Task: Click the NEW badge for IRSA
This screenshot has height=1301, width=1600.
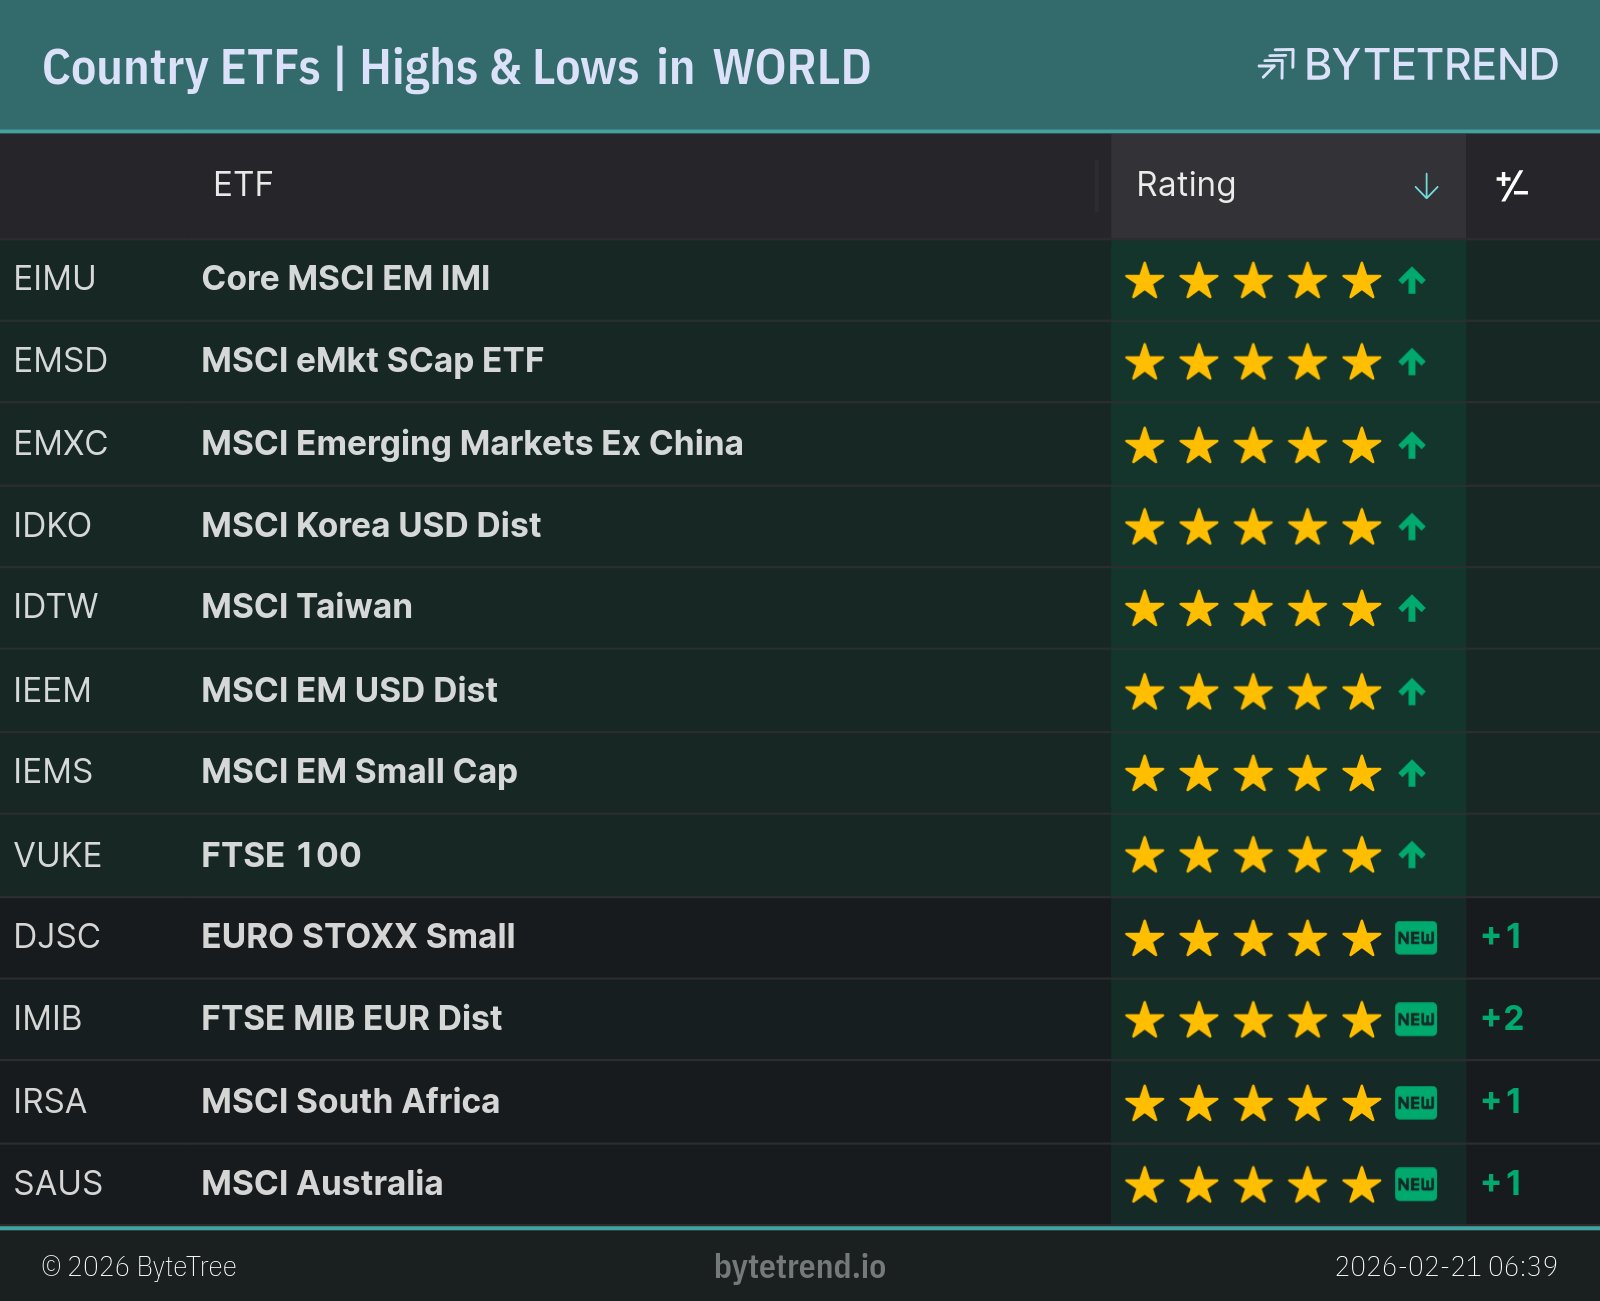Action: coord(1416,1103)
